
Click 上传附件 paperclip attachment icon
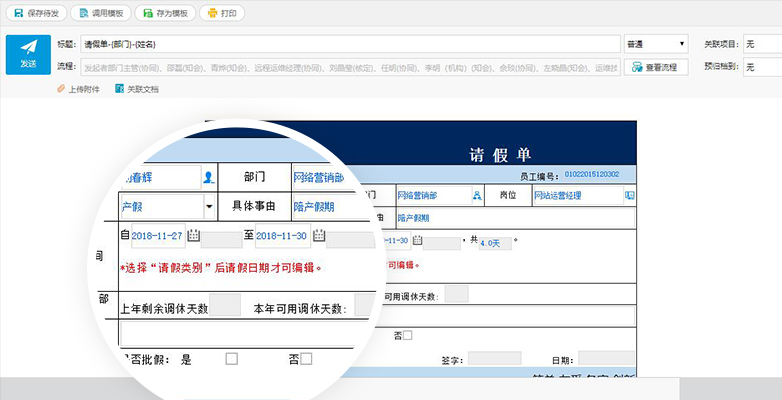pyautogui.click(x=62, y=89)
